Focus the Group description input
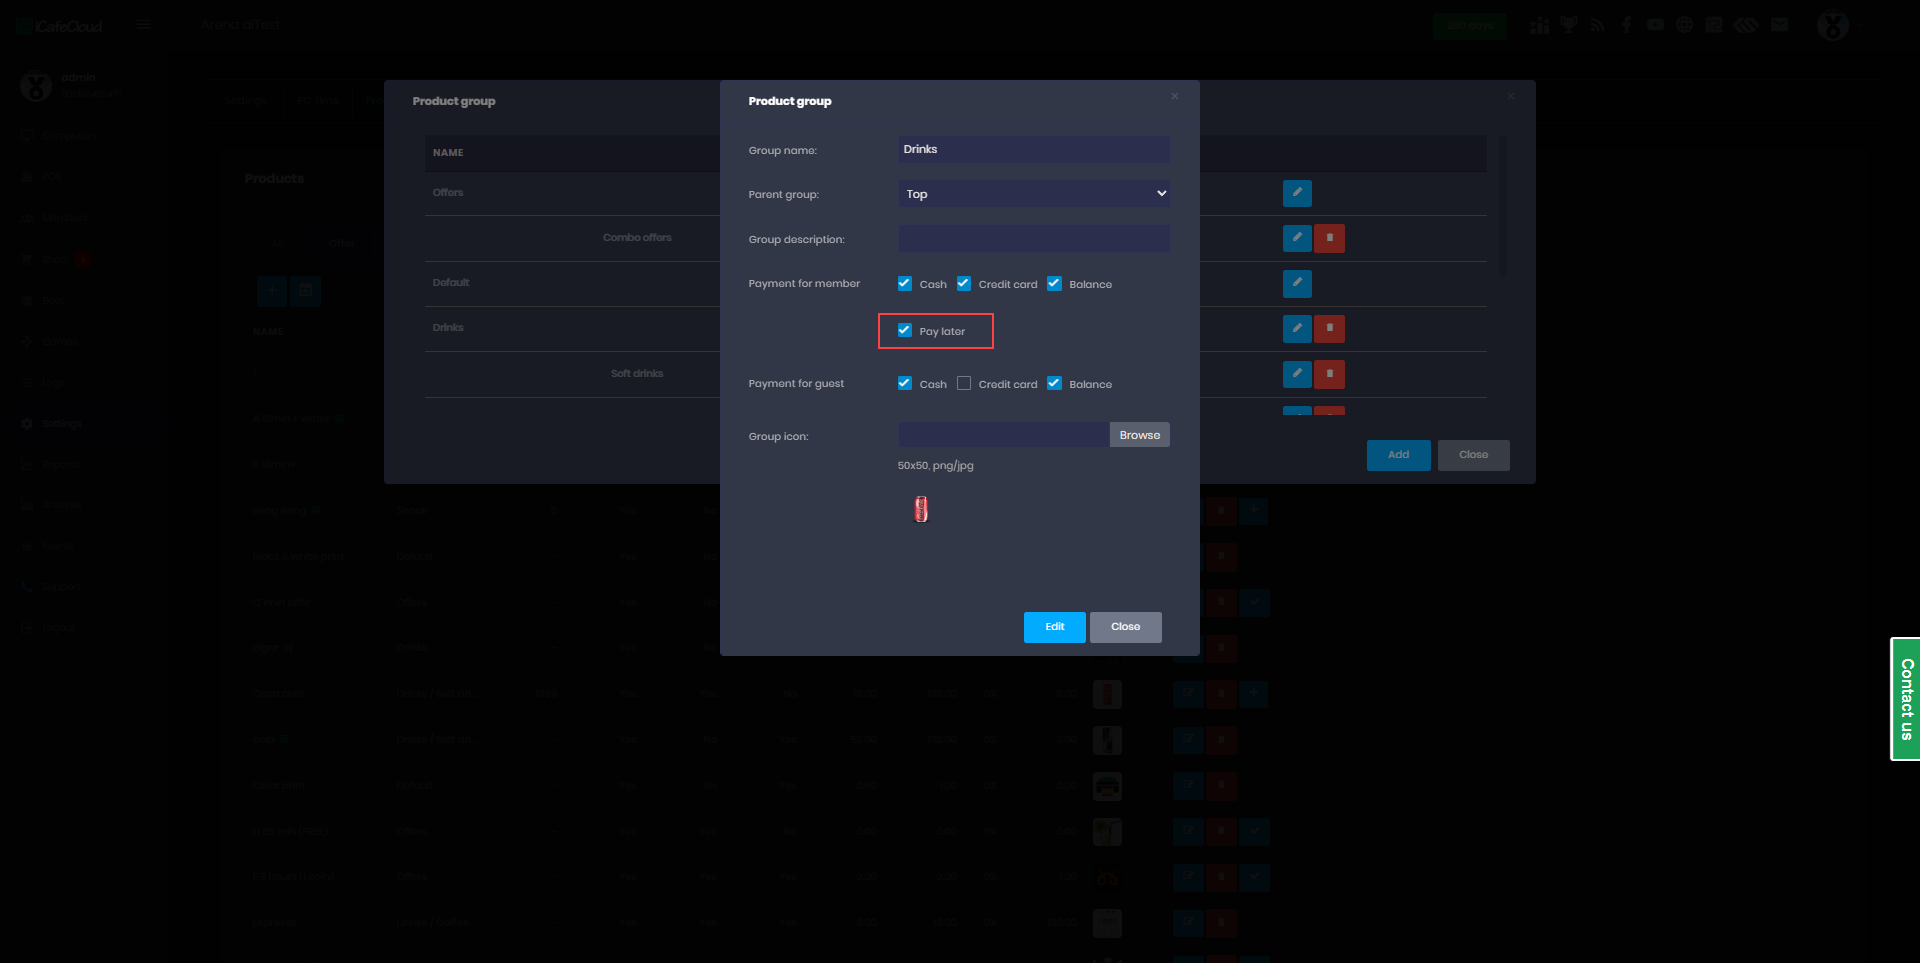Screen dimensions: 1920x963 [1033, 239]
